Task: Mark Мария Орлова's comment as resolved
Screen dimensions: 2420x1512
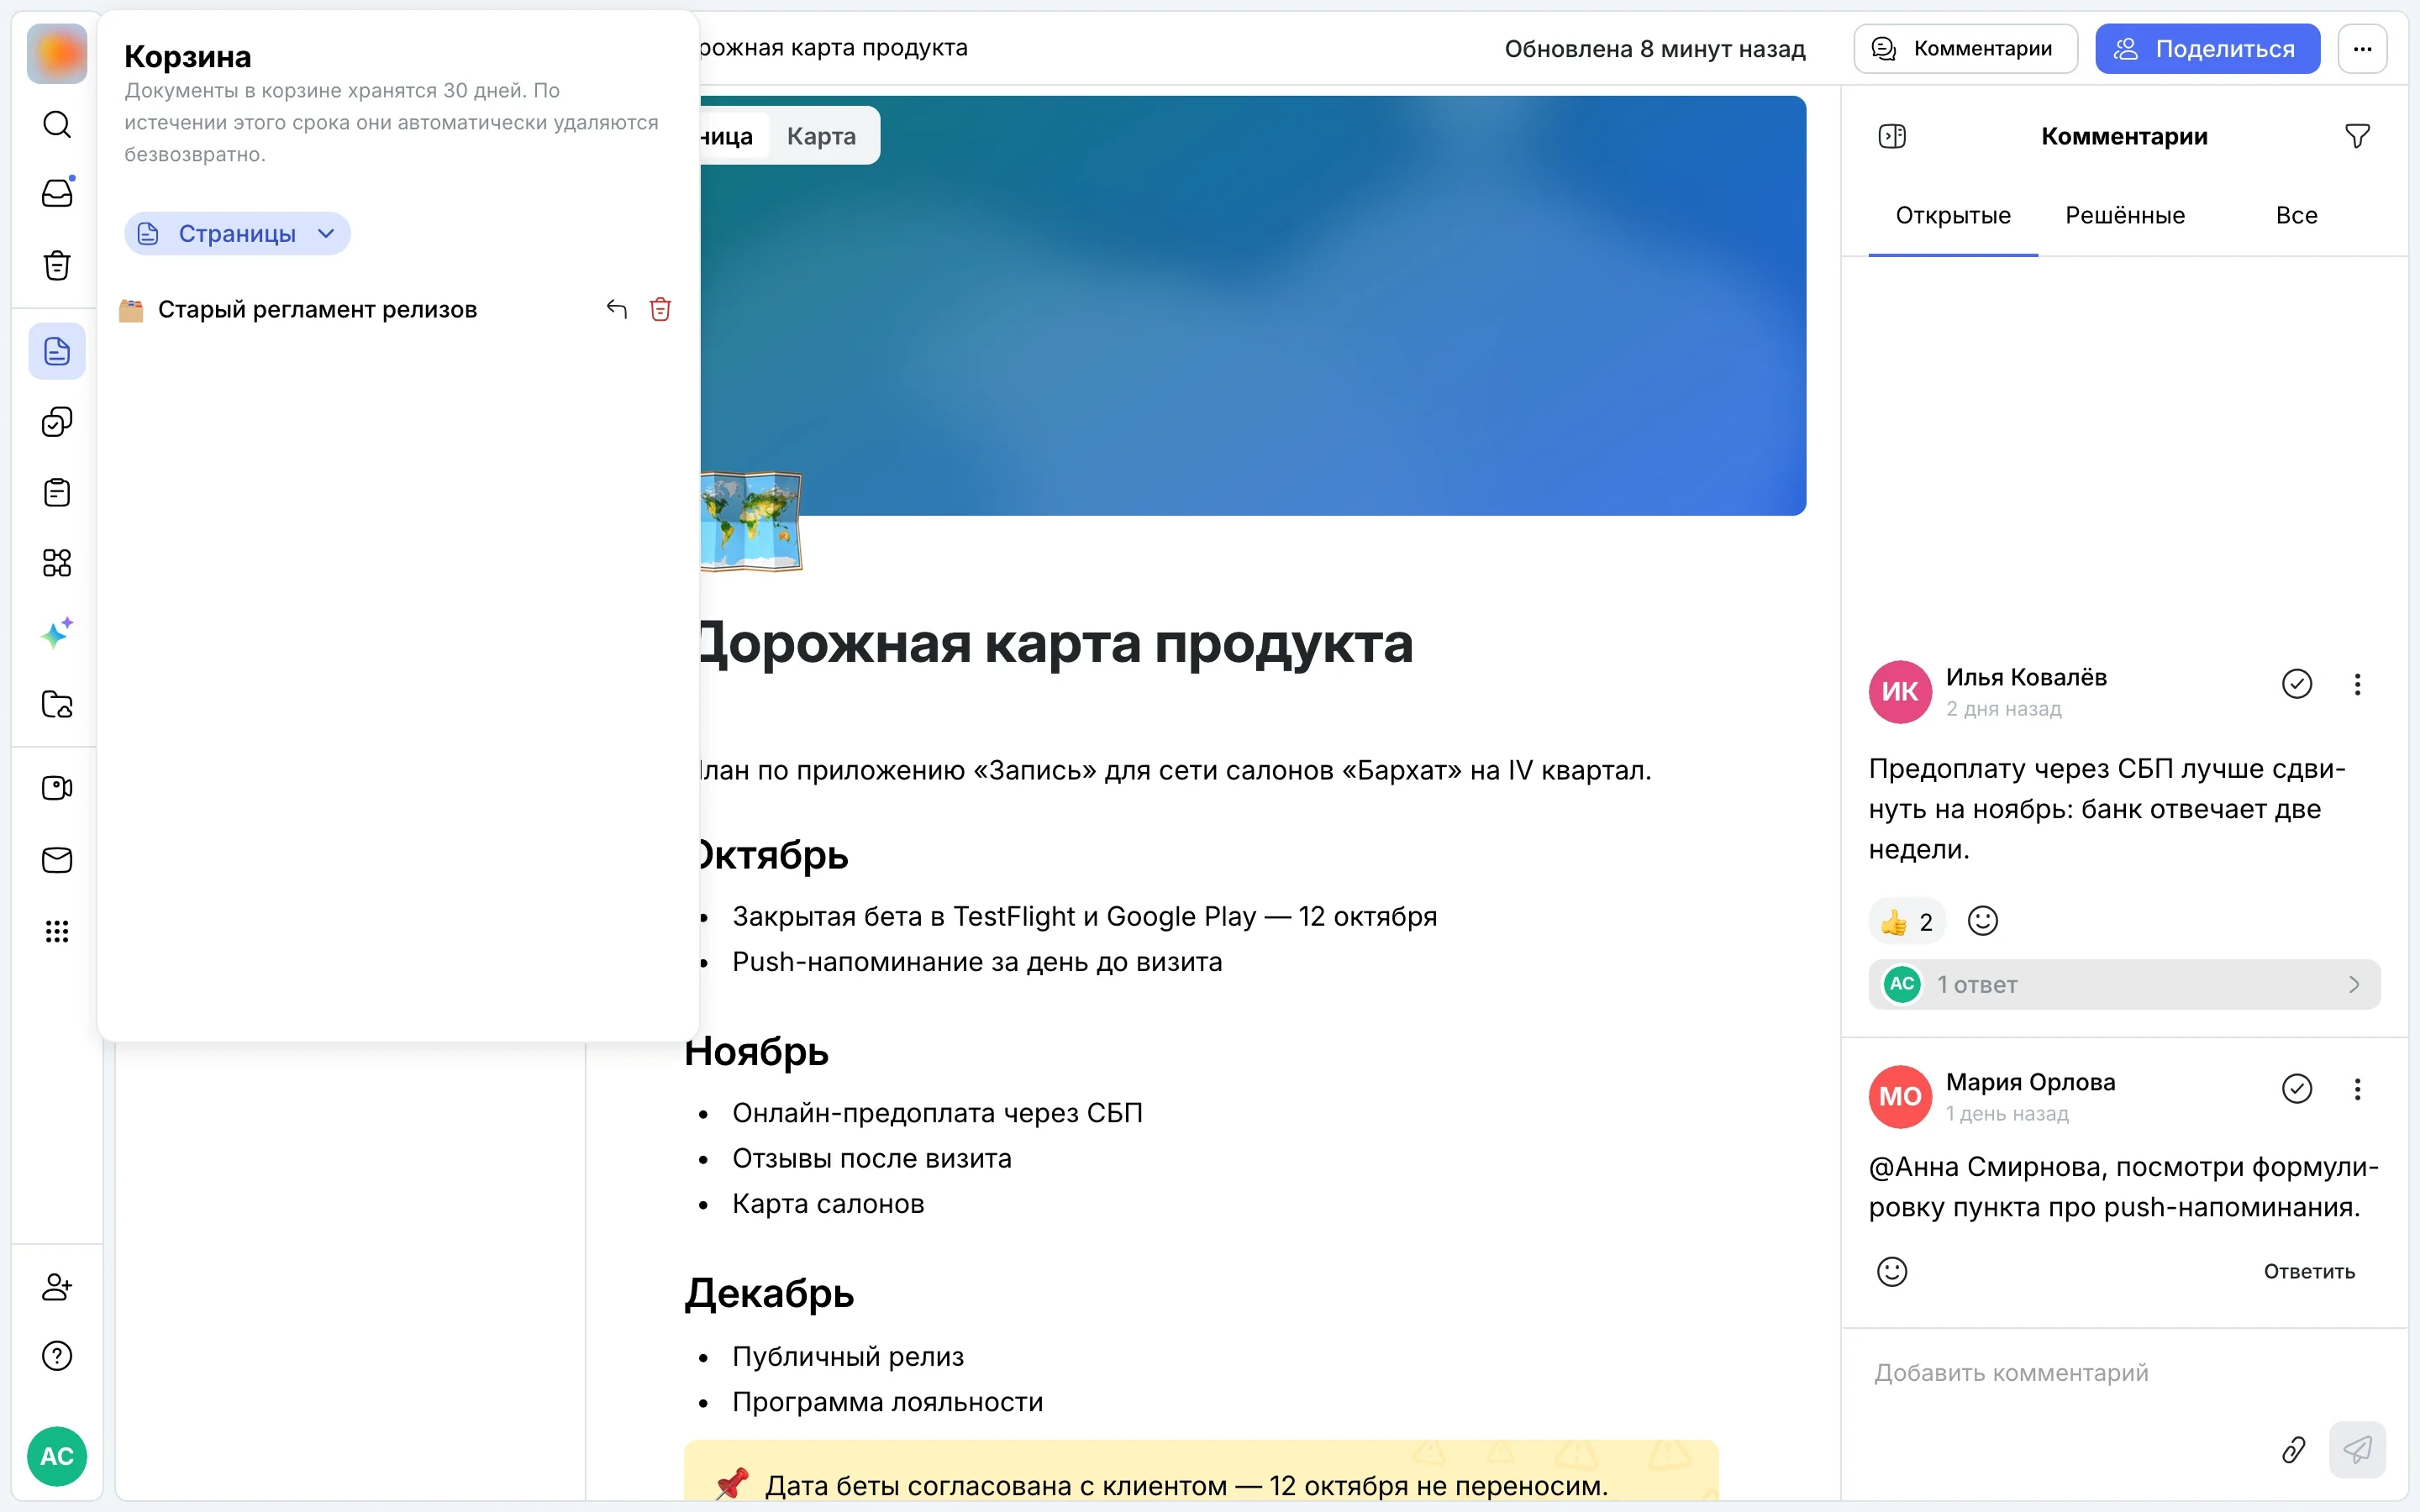Action: (x=2297, y=1088)
